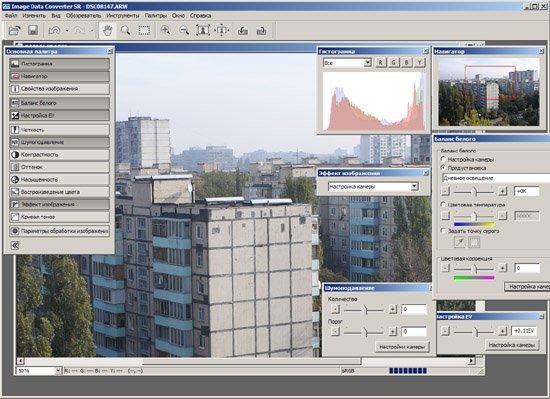Click Настройки камеры in noise reduction panel
550x399 pixels.
click(402, 347)
